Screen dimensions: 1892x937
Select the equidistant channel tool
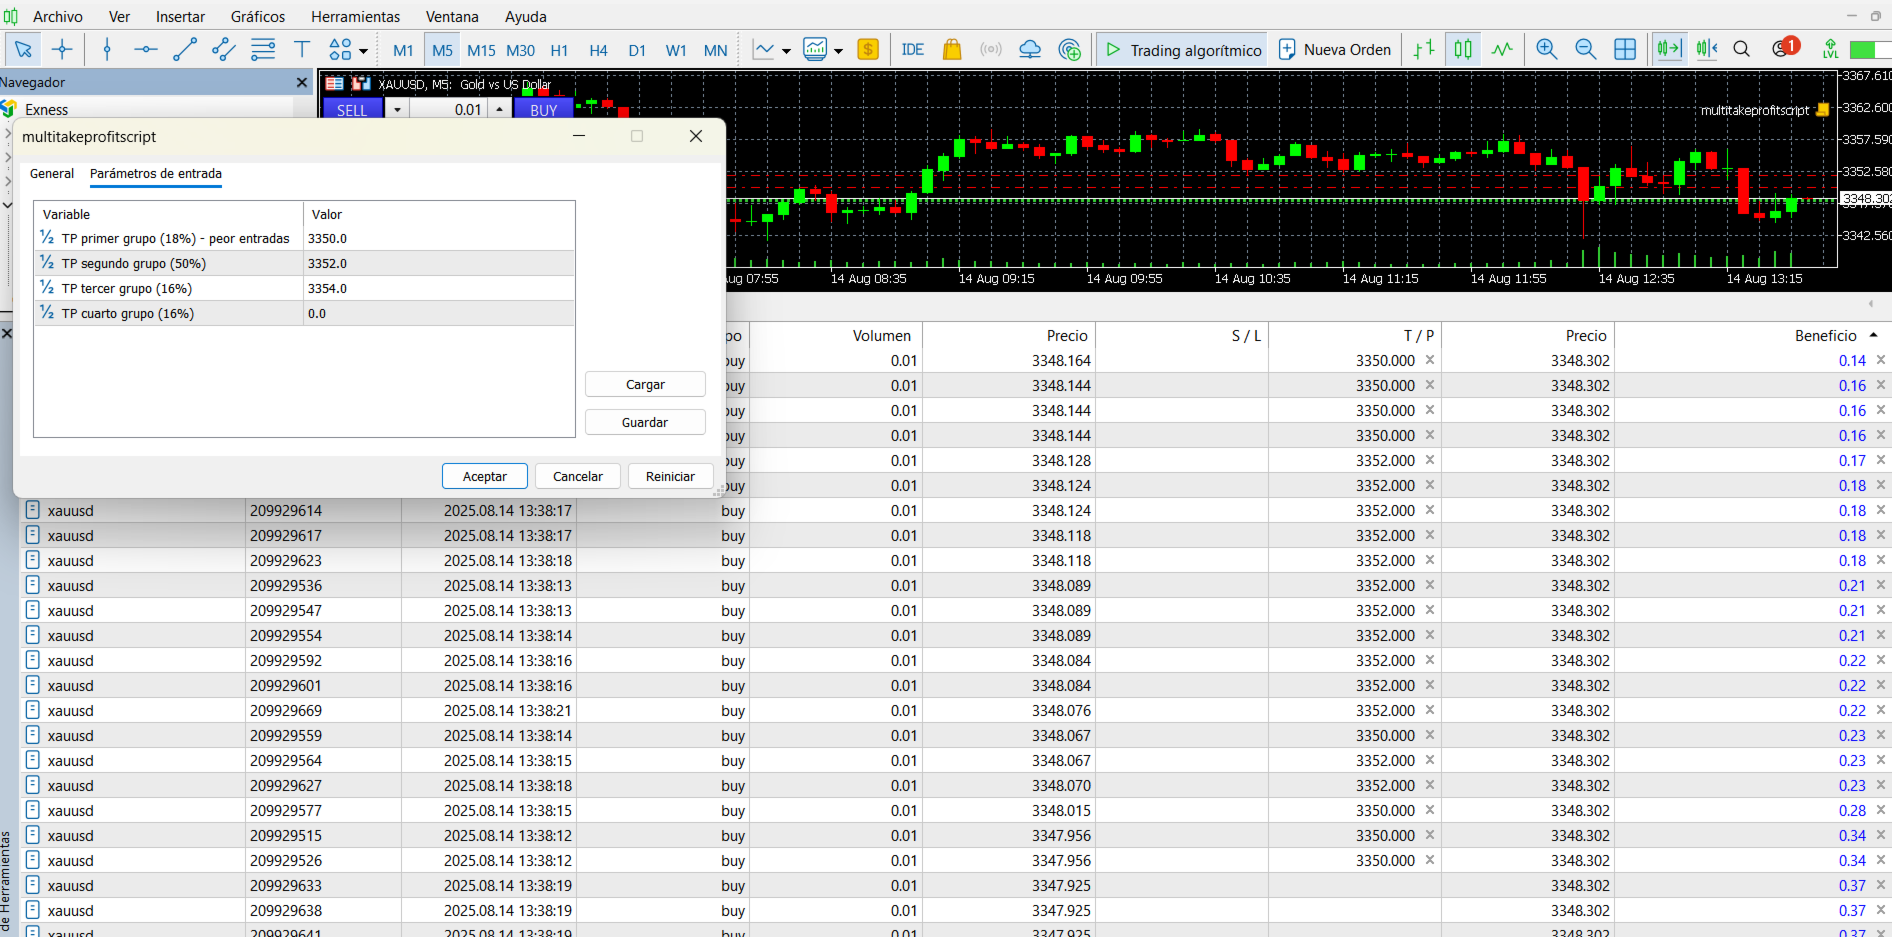[223, 49]
